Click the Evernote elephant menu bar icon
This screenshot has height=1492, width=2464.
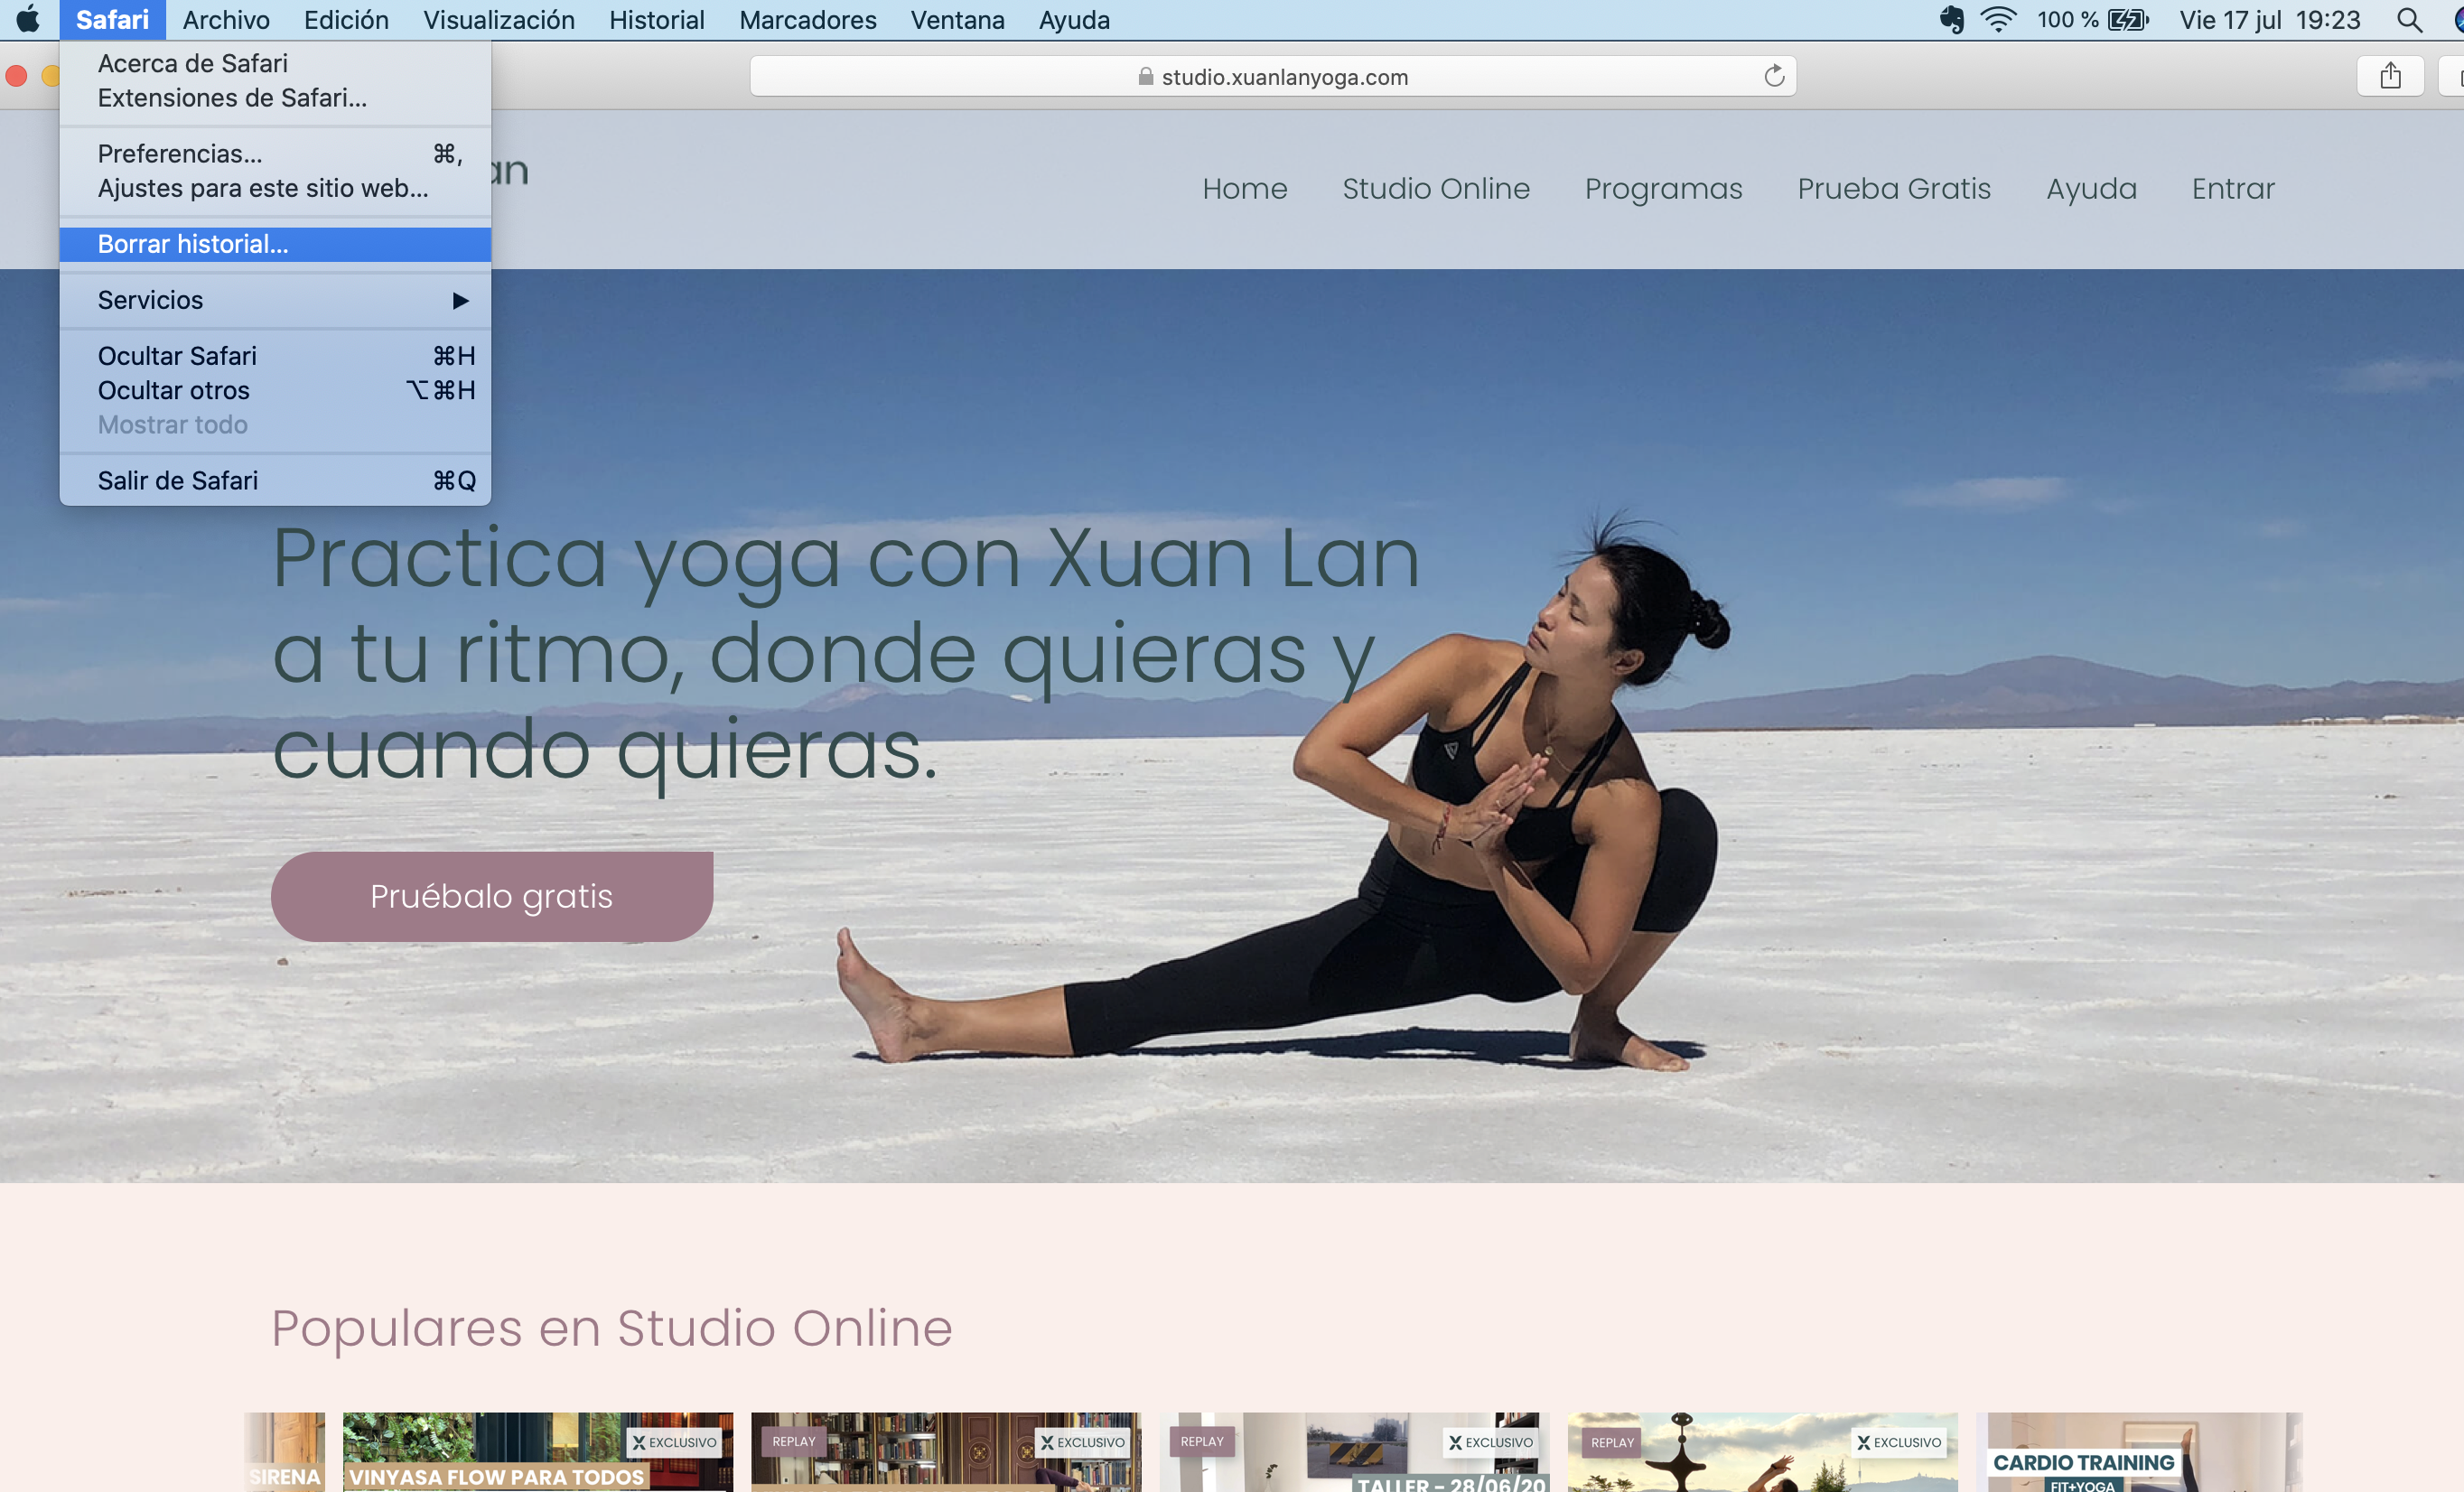(x=1951, y=20)
